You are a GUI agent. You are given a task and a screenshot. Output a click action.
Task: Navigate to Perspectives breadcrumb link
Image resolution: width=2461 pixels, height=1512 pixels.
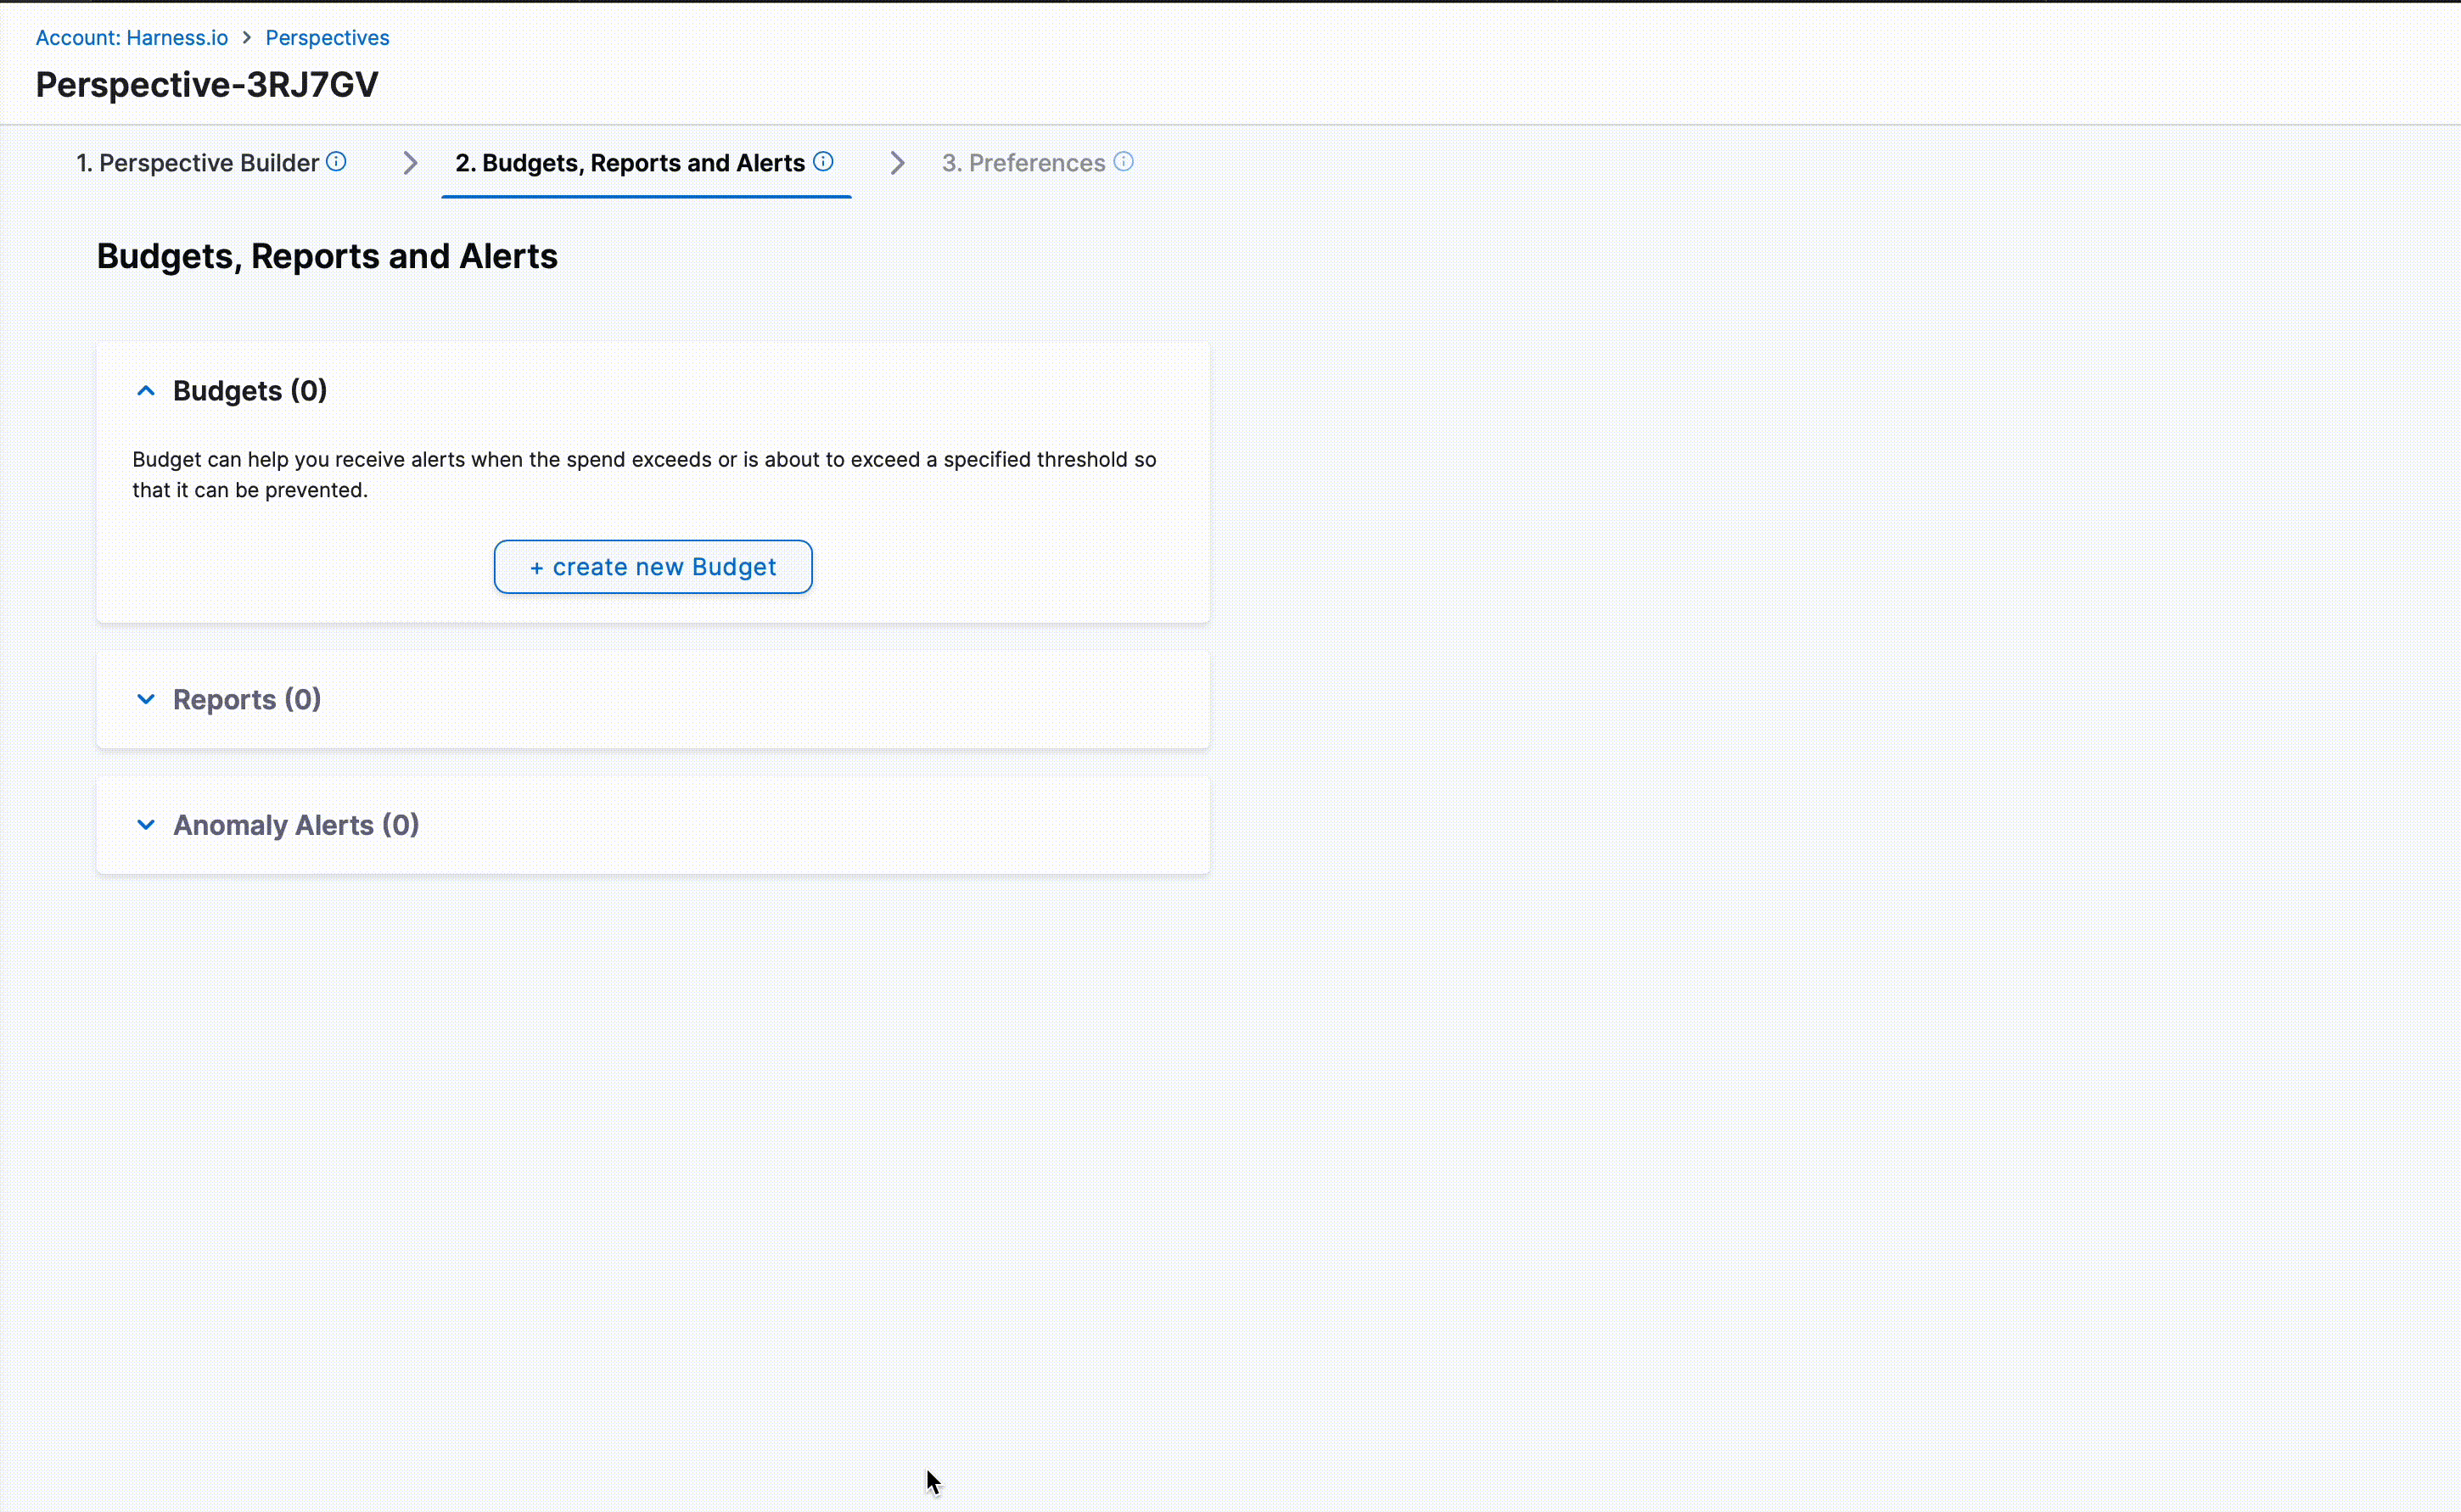point(327,38)
